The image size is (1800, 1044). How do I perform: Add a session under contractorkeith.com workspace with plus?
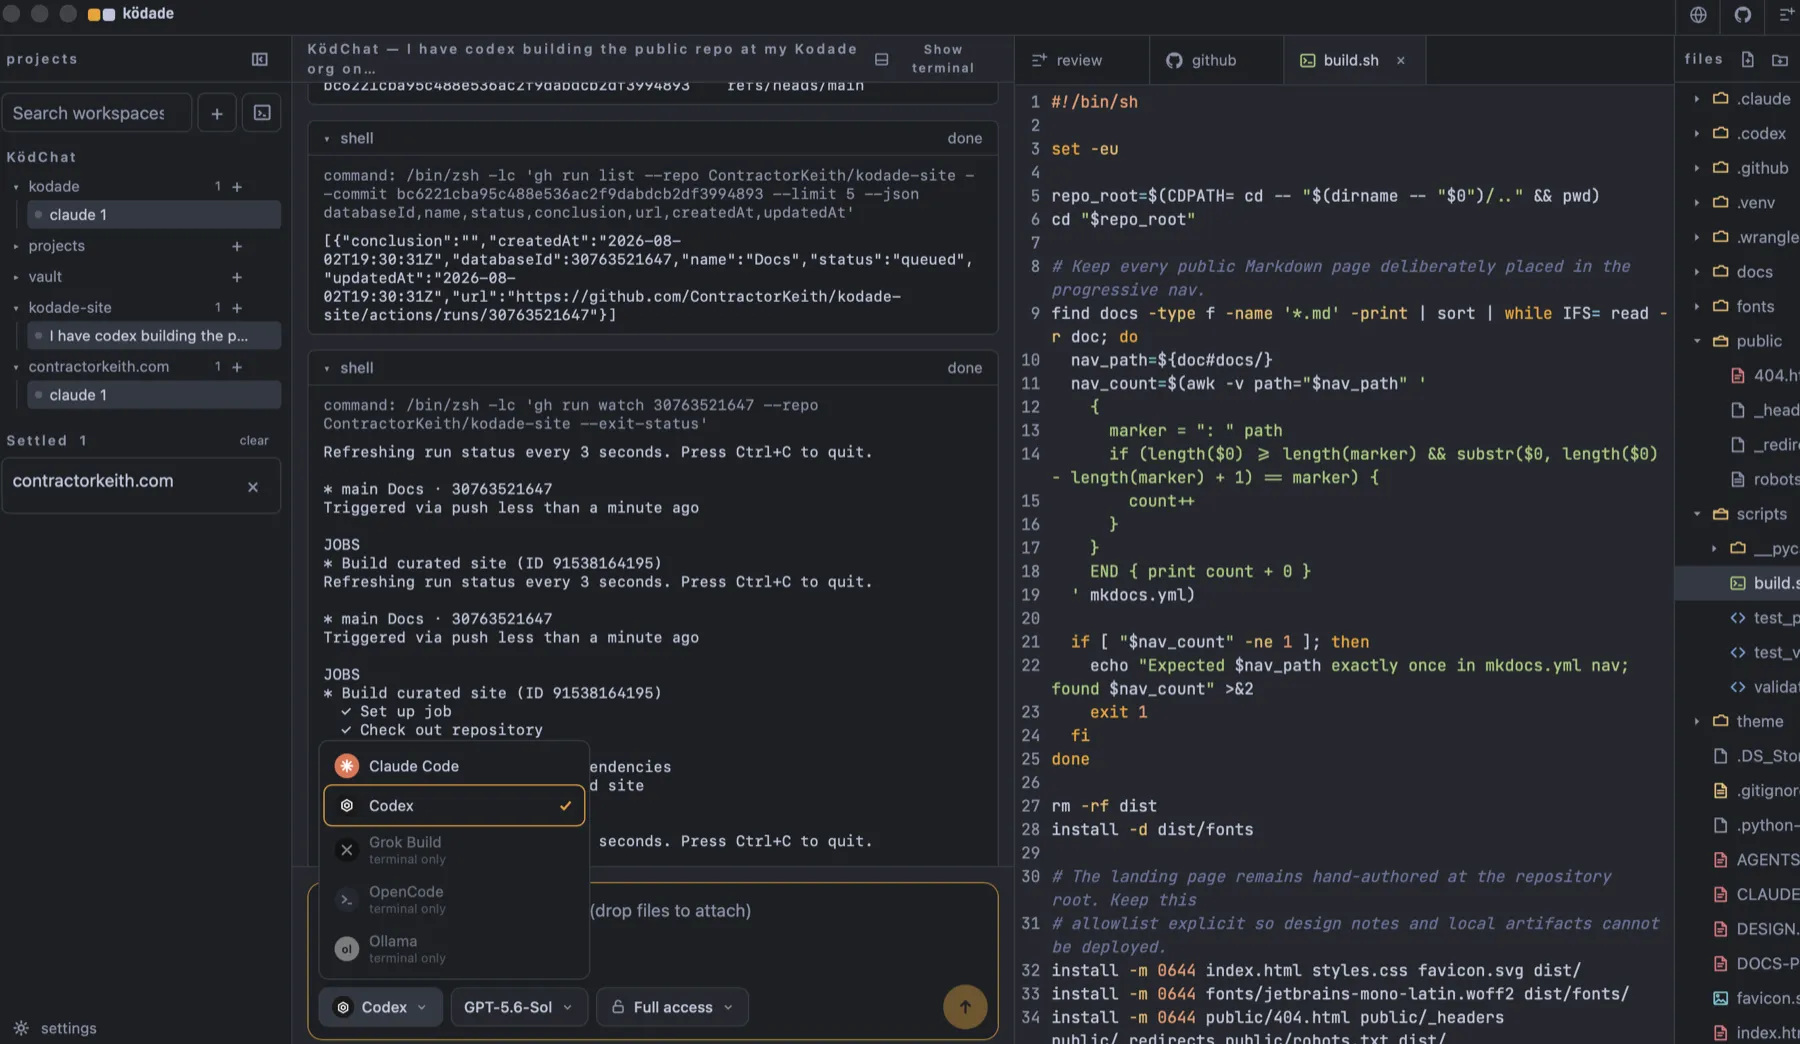(237, 367)
